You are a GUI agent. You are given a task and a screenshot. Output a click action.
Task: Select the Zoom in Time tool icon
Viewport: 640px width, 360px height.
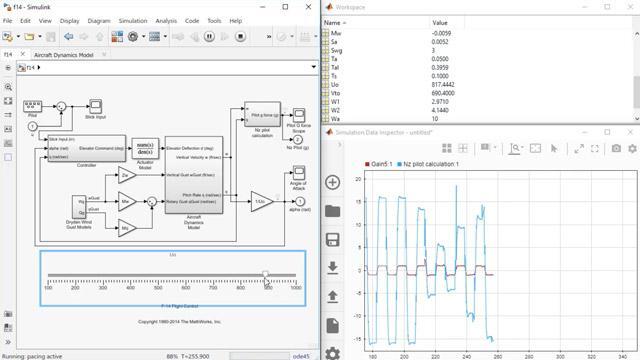pyautogui.click(x=514, y=149)
